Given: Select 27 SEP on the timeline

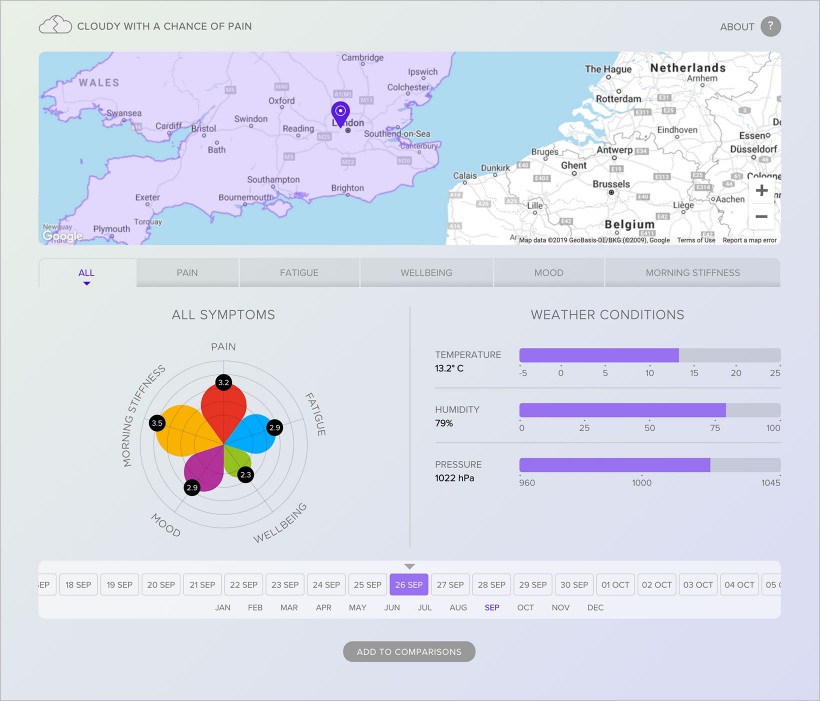Looking at the screenshot, I should tap(450, 585).
